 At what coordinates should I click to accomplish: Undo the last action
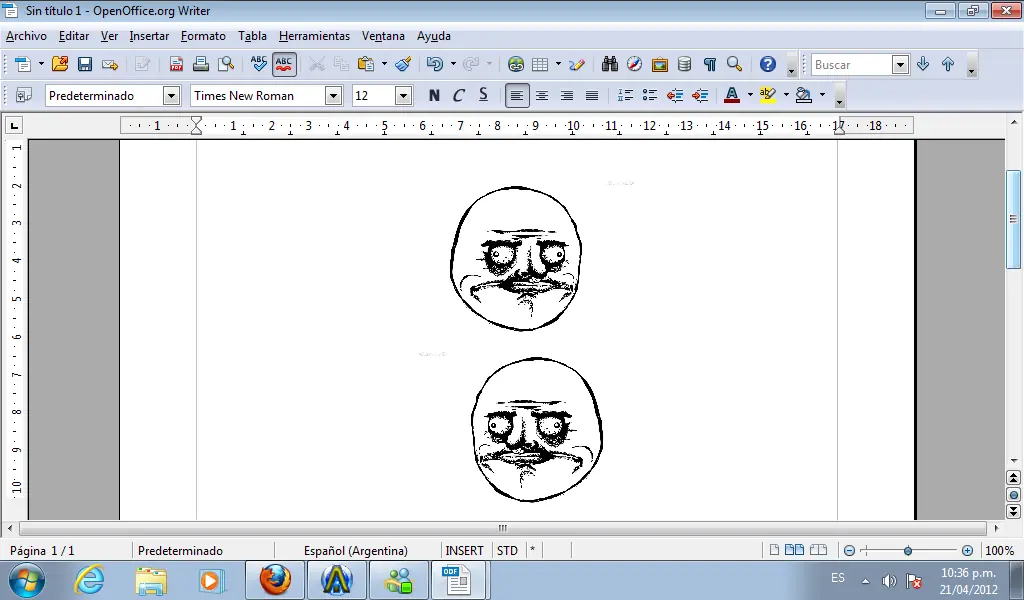pos(434,64)
